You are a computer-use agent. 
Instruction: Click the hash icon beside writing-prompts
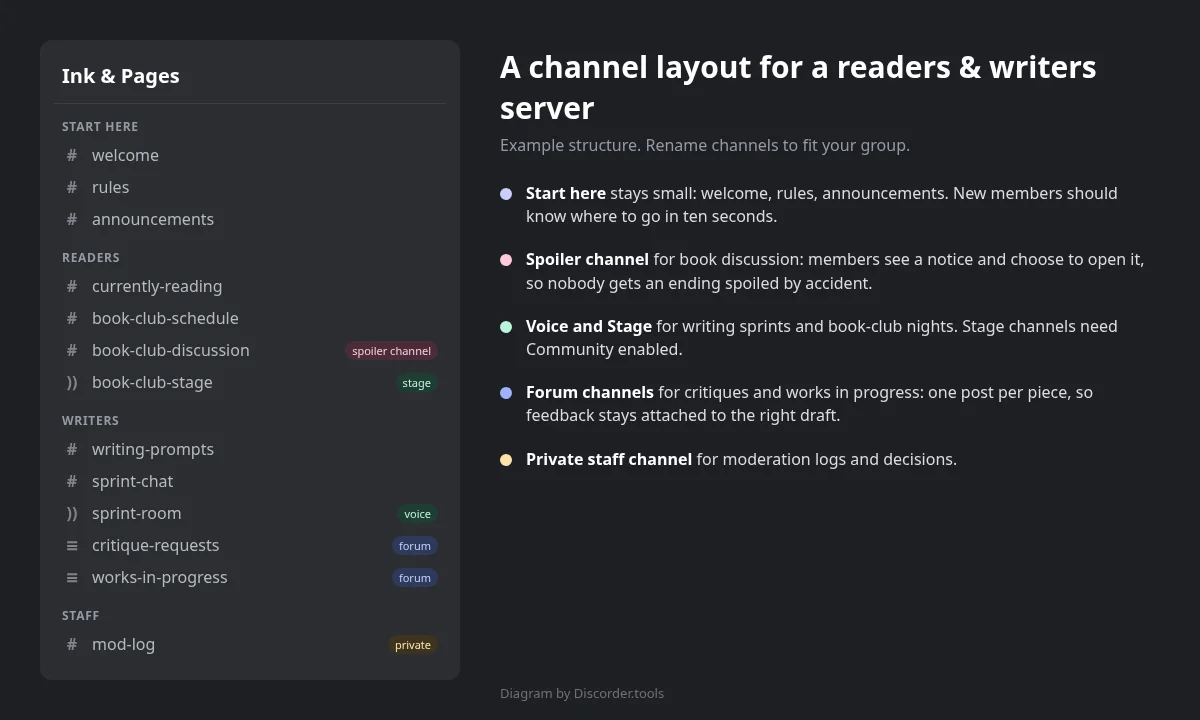click(x=72, y=449)
